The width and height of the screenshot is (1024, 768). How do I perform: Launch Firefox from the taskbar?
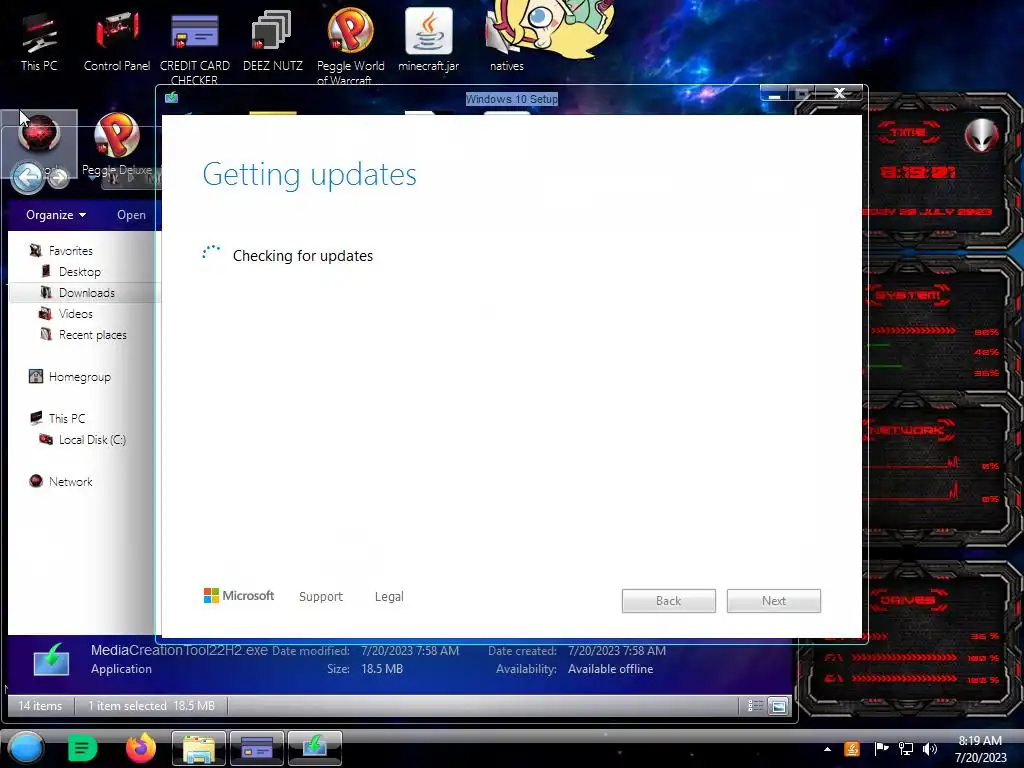(x=141, y=748)
